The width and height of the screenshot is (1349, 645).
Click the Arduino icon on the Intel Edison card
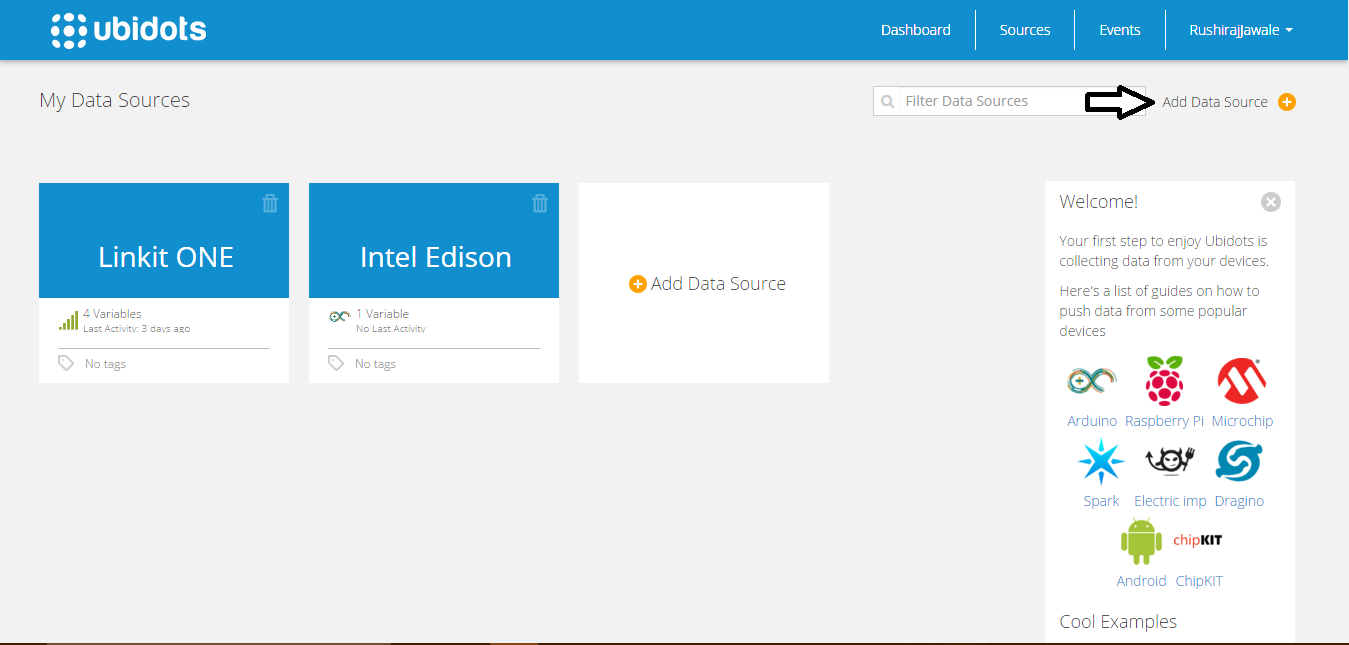point(339,317)
